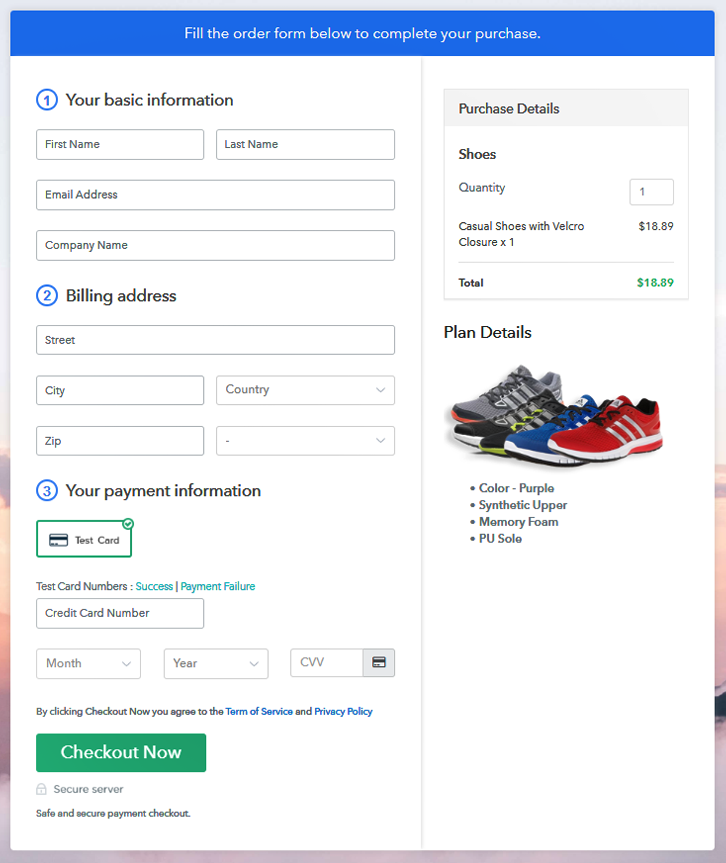Click the 'Memory Foam' bullet
Viewport: 726px width, 863px height.
(x=518, y=522)
